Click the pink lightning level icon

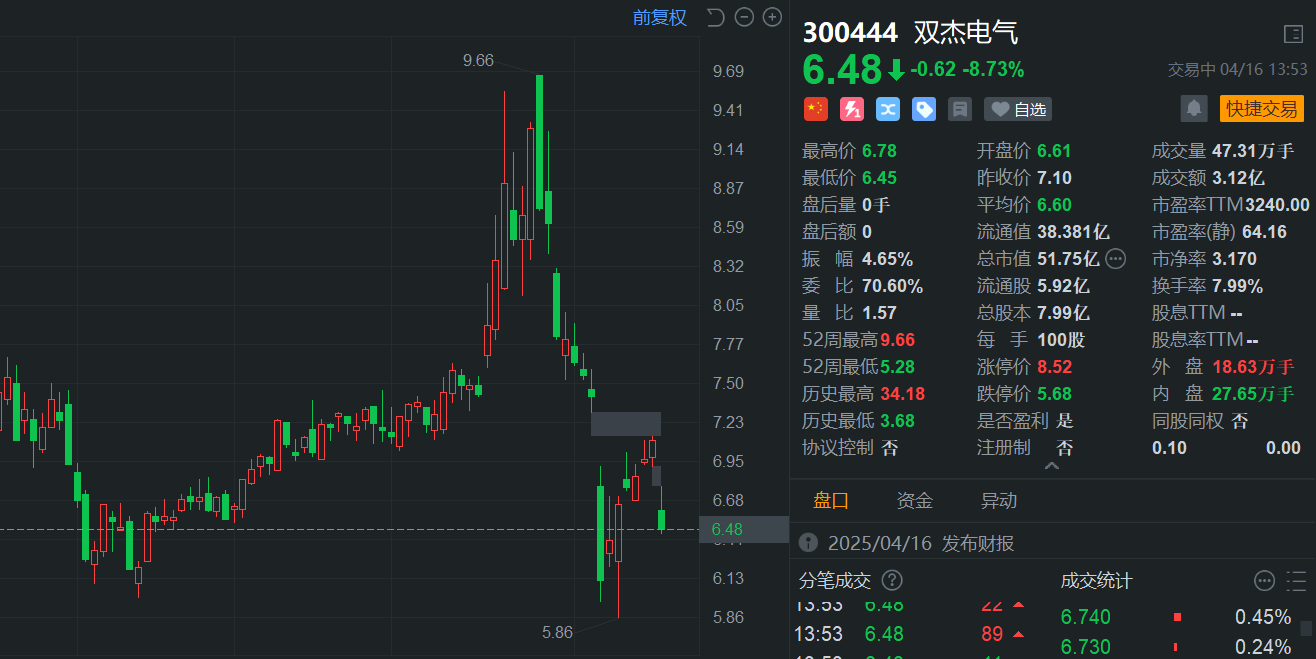(852, 109)
